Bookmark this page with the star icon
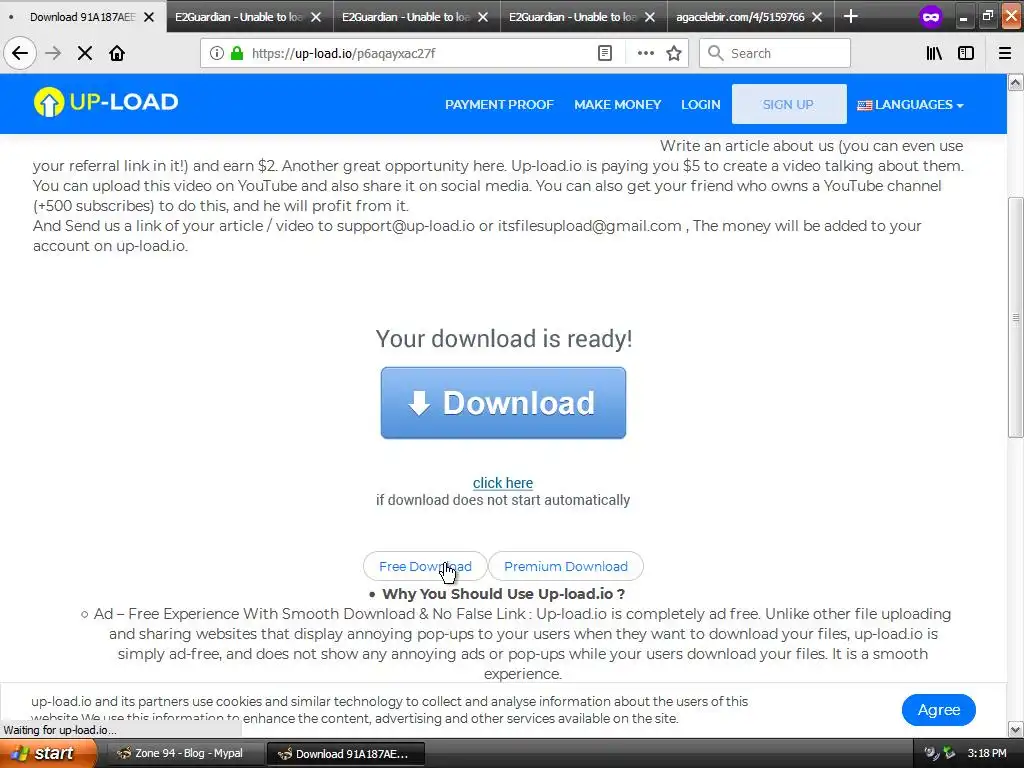 [674, 53]
